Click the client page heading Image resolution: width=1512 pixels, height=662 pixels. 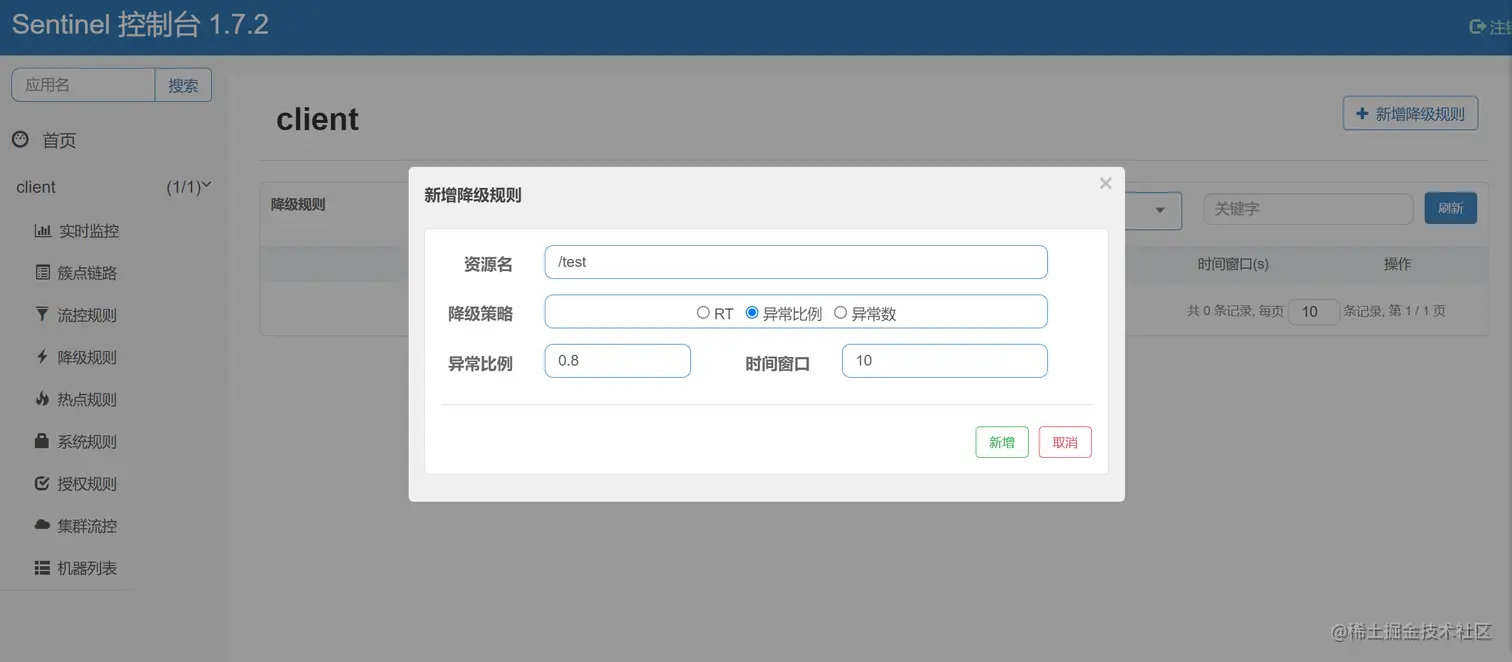(317, 119)
